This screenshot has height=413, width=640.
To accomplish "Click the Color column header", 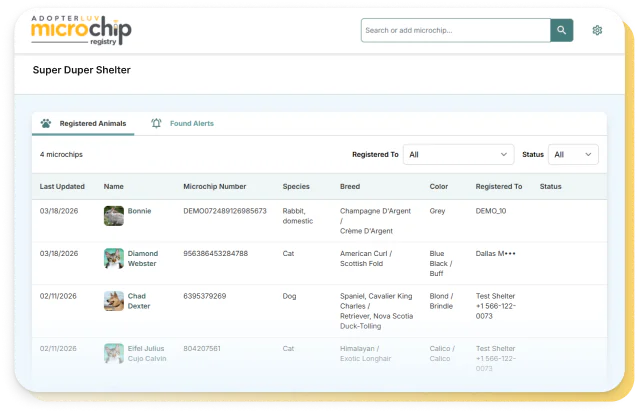I will tap(439, 187).
